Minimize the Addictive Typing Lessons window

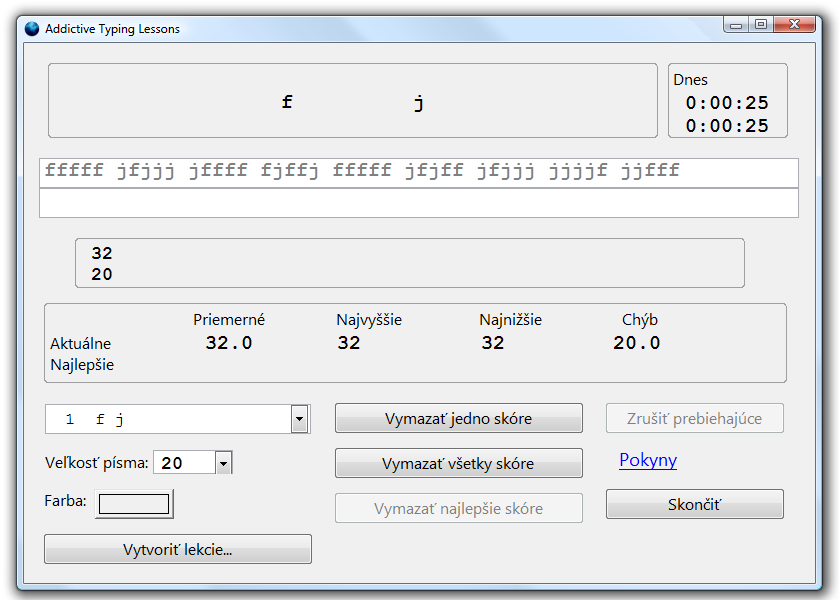click(736, 25)
